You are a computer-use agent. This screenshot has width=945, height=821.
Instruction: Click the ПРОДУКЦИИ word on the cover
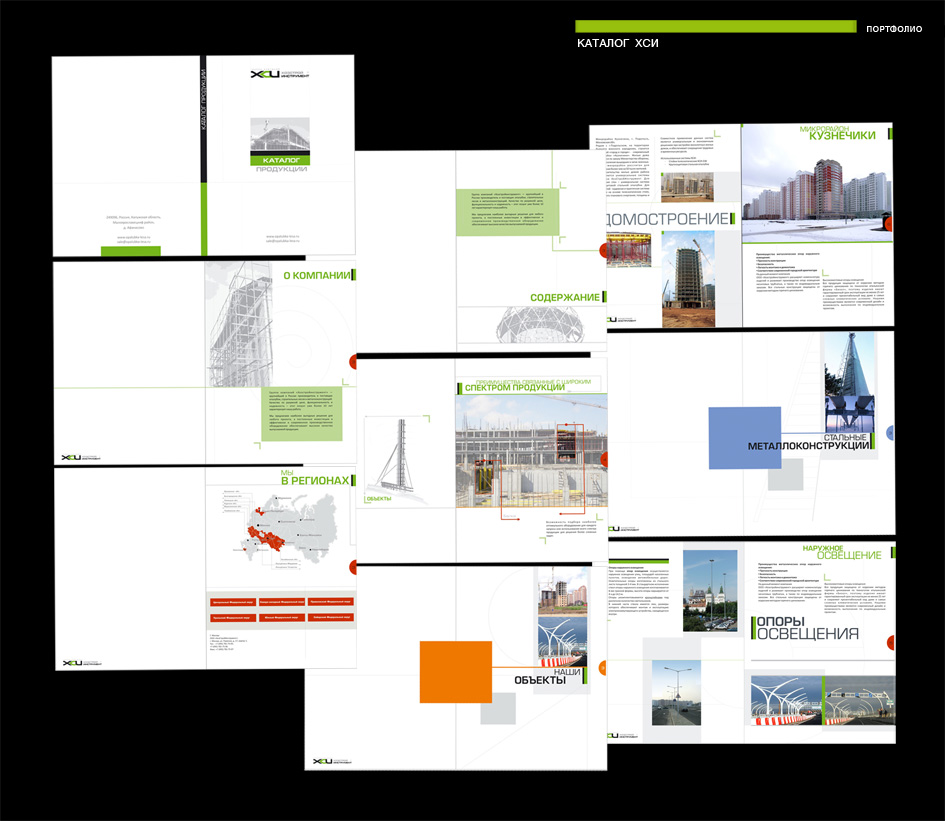[x=281, y=169]
